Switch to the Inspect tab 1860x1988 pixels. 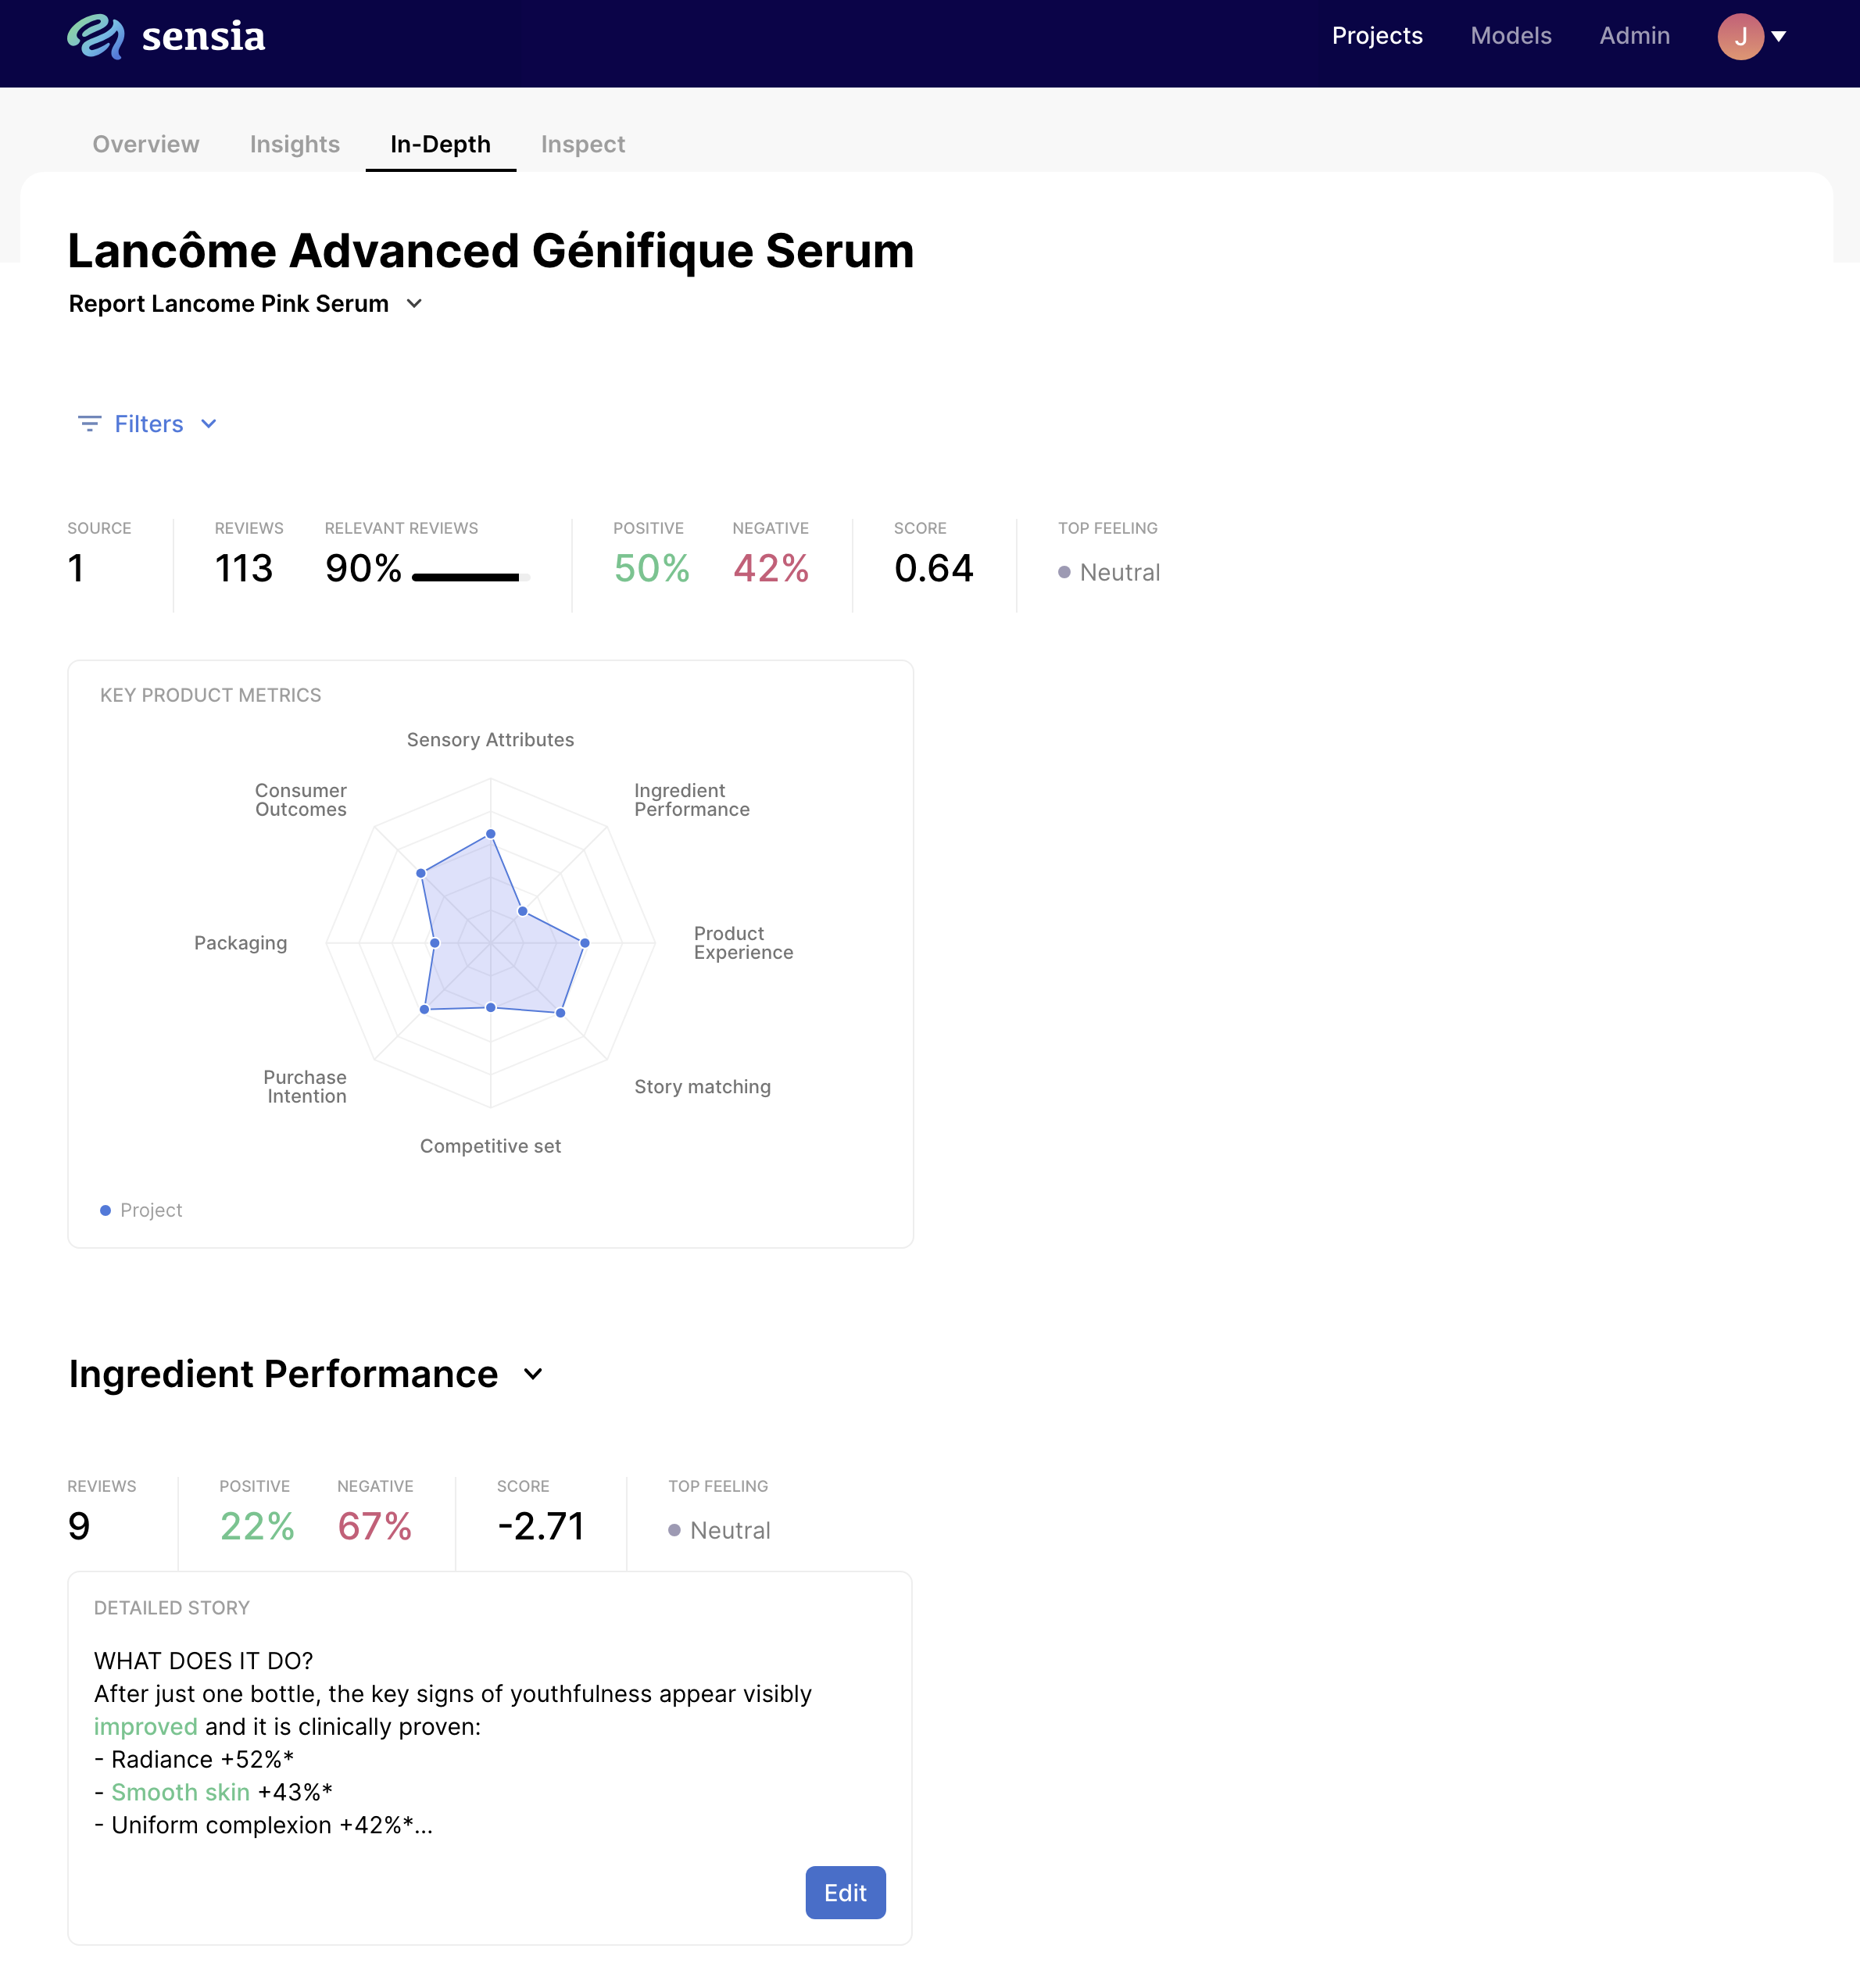[582, 144]
